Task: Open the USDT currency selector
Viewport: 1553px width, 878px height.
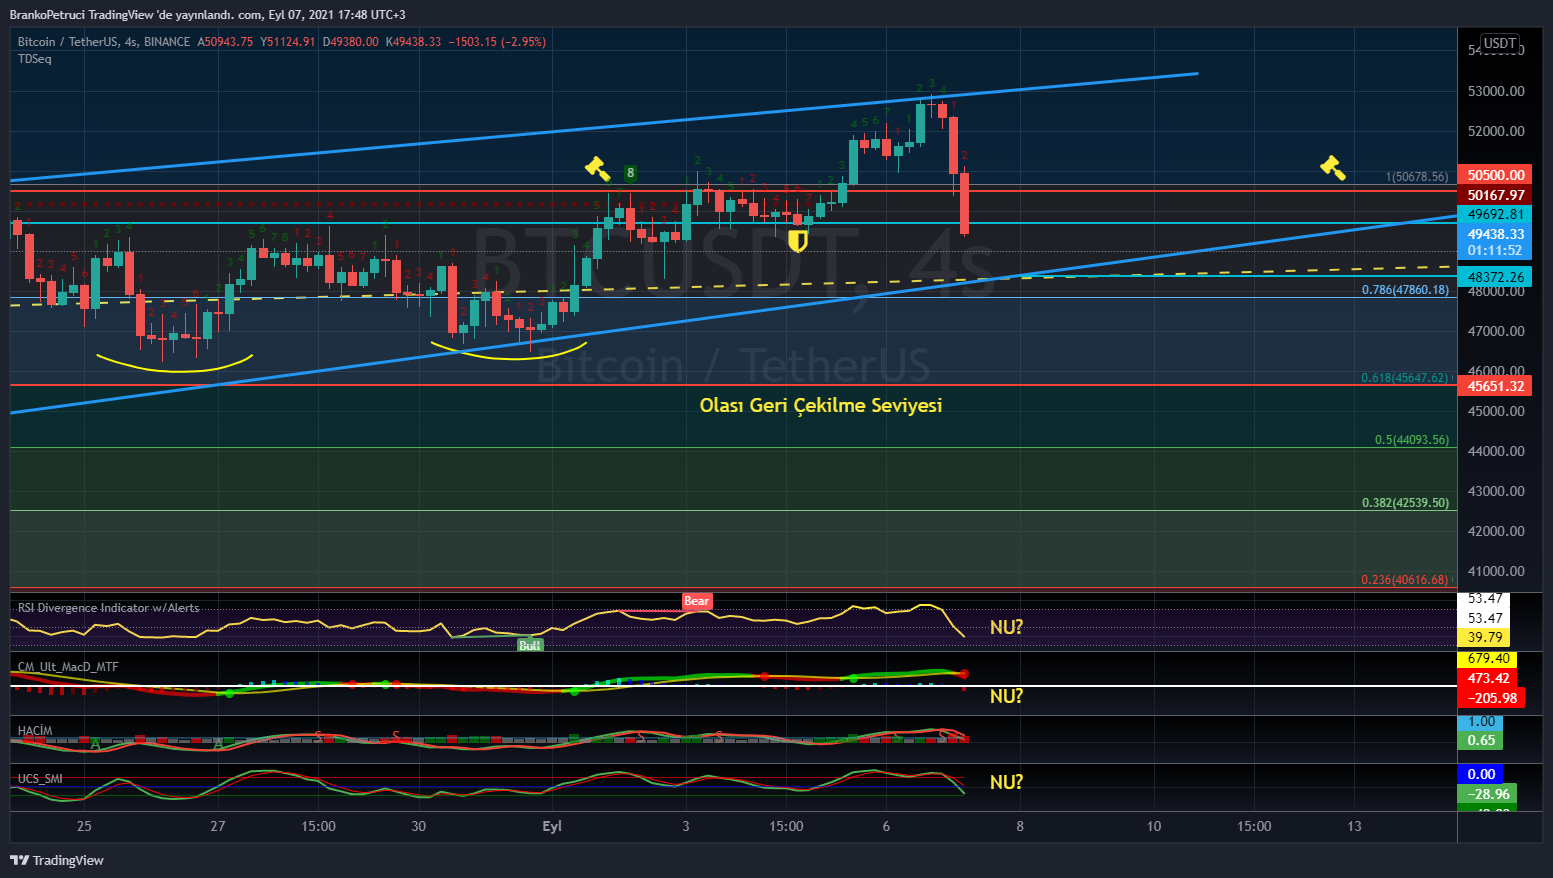Action: 1499,43
